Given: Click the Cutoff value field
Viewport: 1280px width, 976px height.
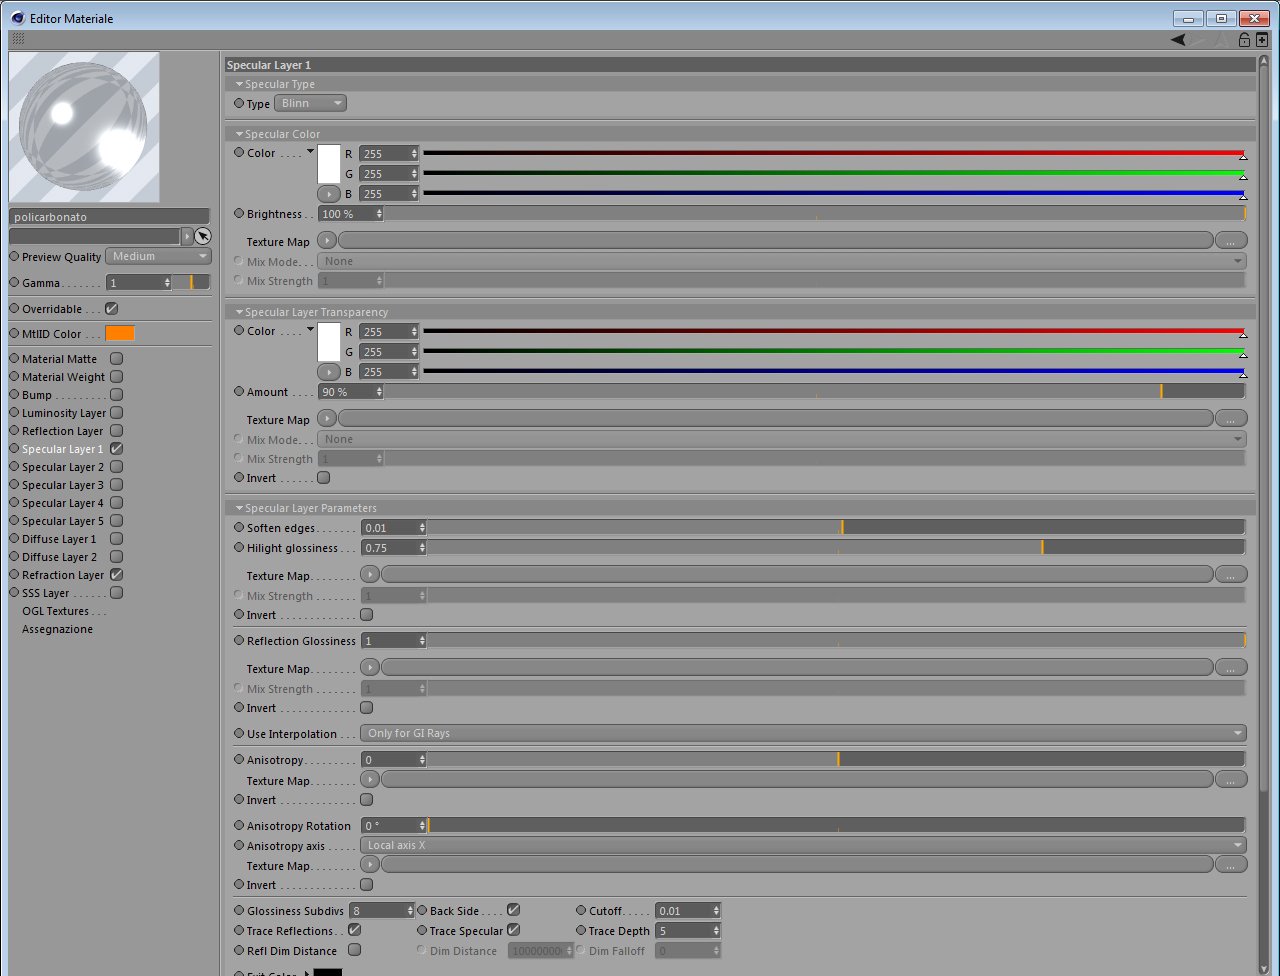Looking at the screenshot, I should [684, 910].
